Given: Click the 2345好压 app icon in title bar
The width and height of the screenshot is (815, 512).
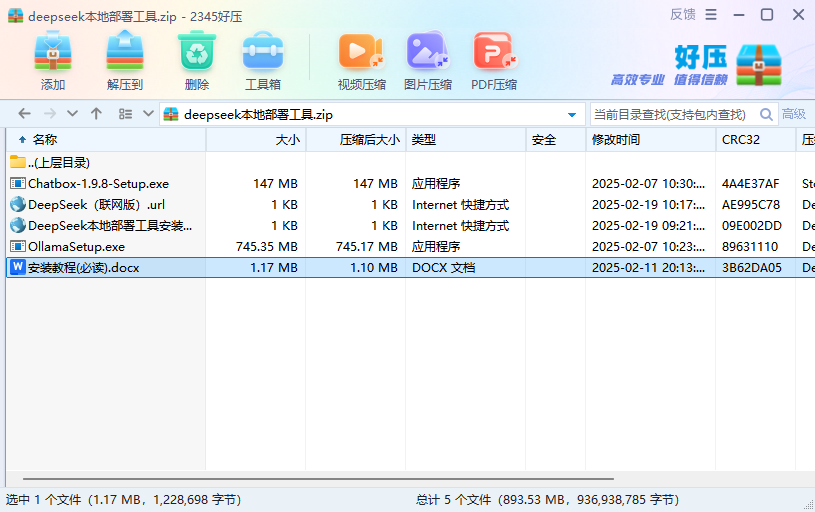Looking at the screenshot, I should coord(16,16).
